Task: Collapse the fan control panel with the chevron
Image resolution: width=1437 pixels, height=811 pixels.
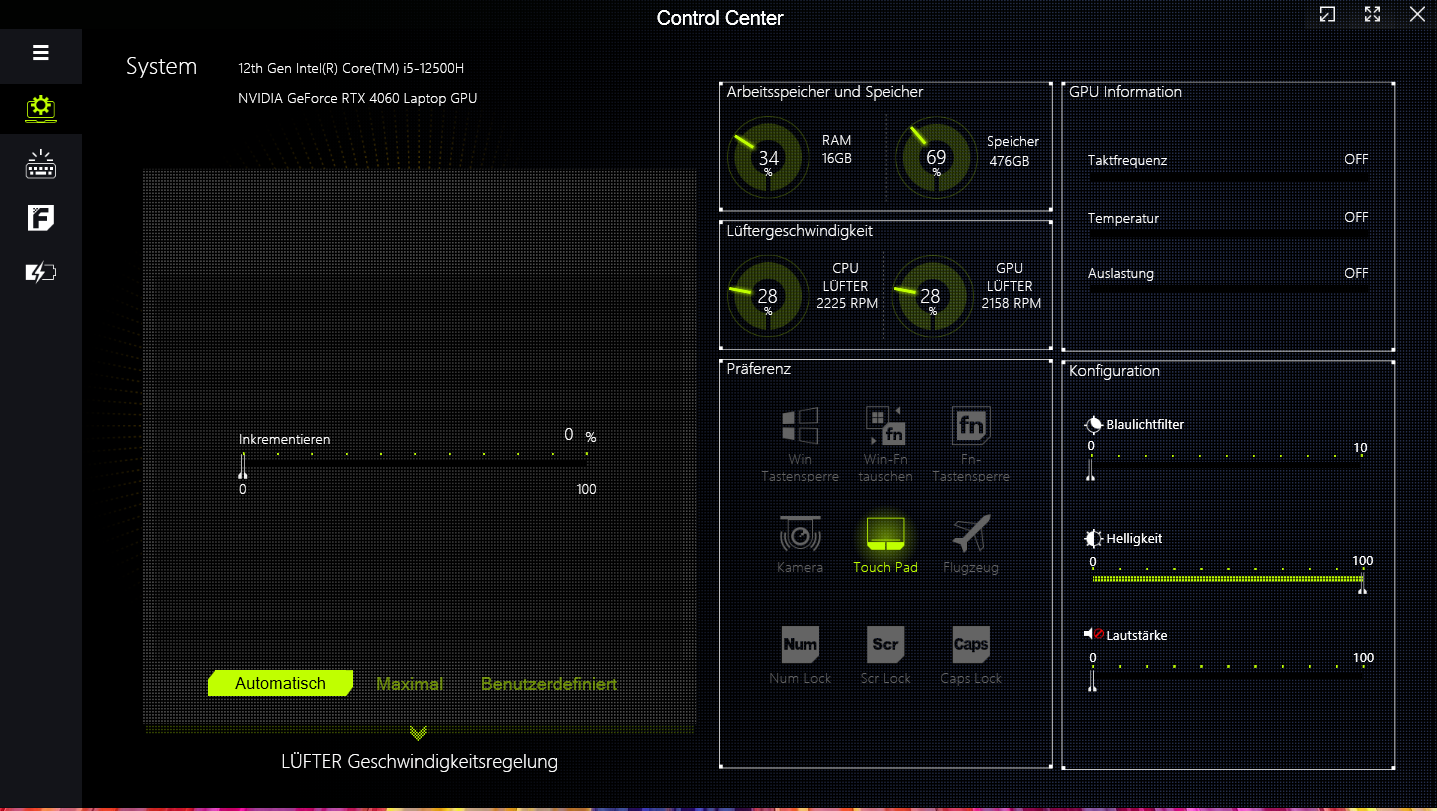Action: click(418, 734)
